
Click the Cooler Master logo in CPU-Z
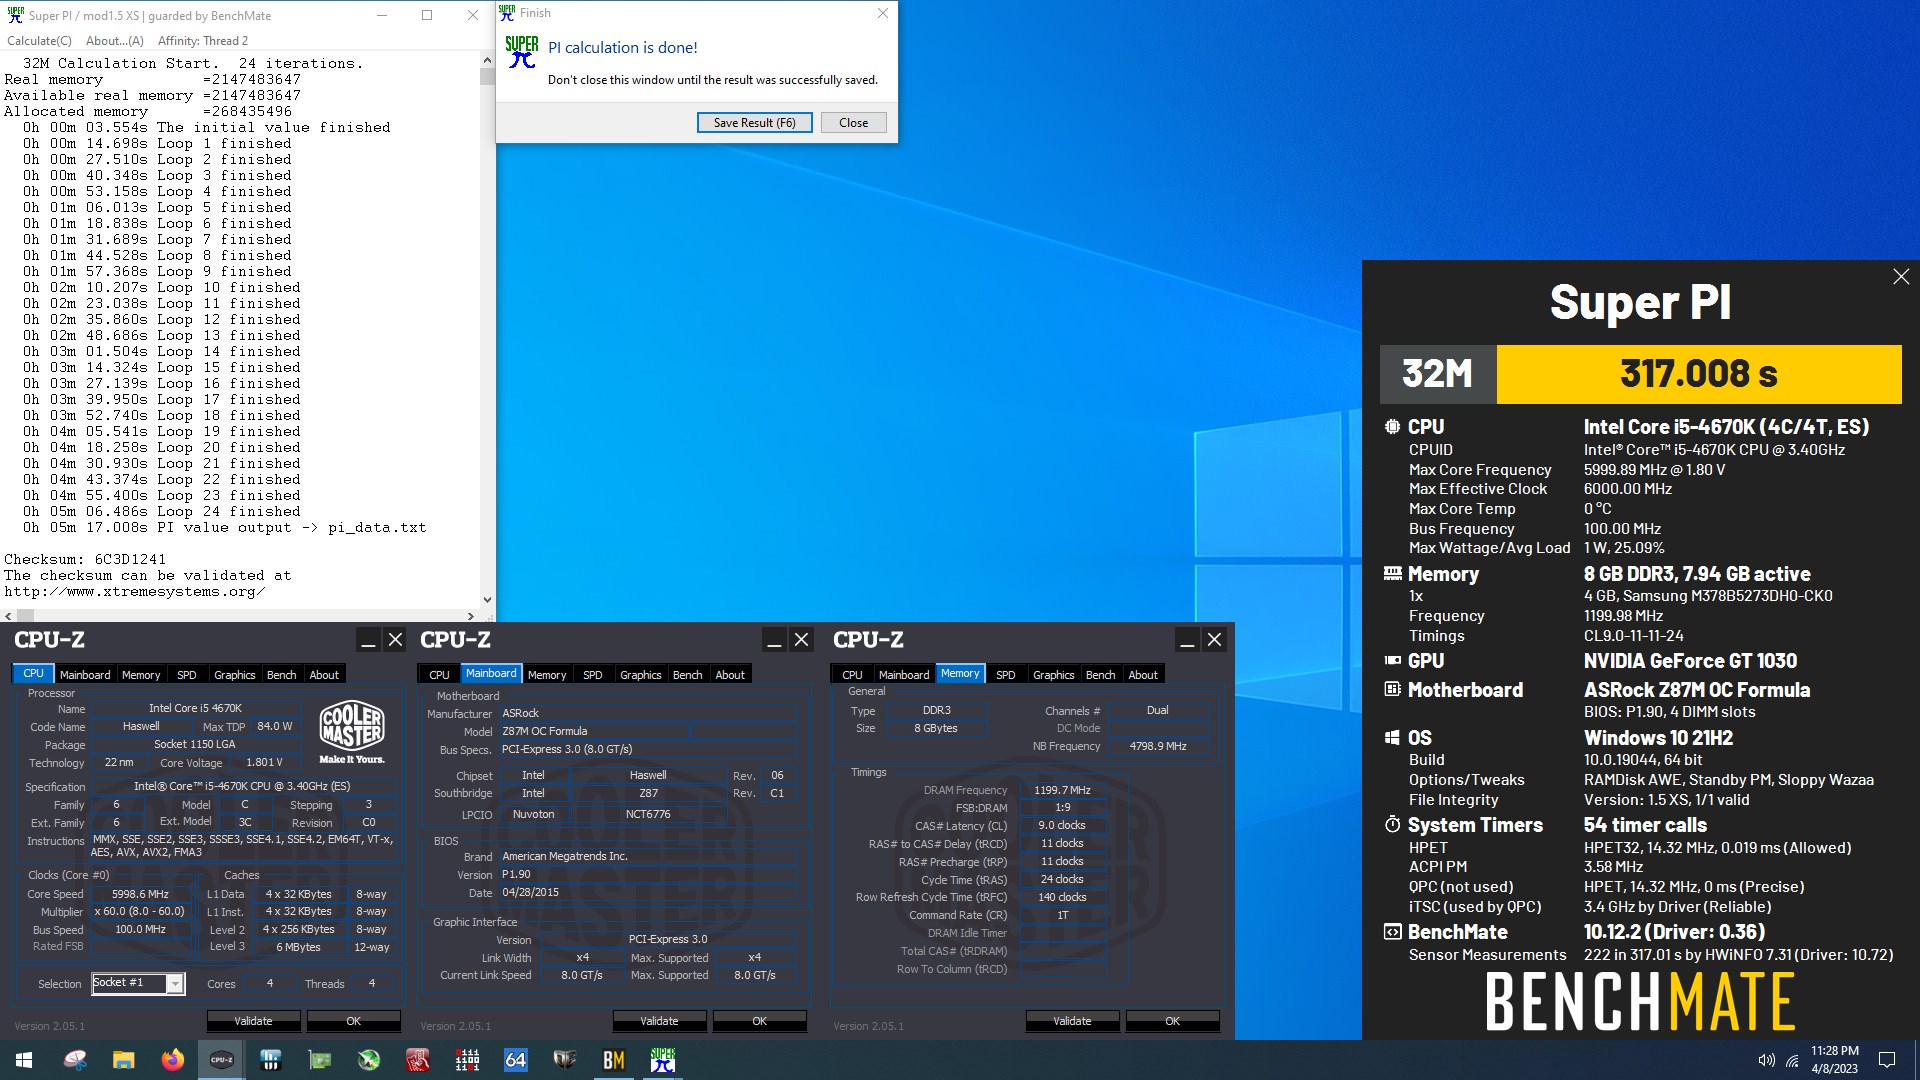click(x=352, y=732)
